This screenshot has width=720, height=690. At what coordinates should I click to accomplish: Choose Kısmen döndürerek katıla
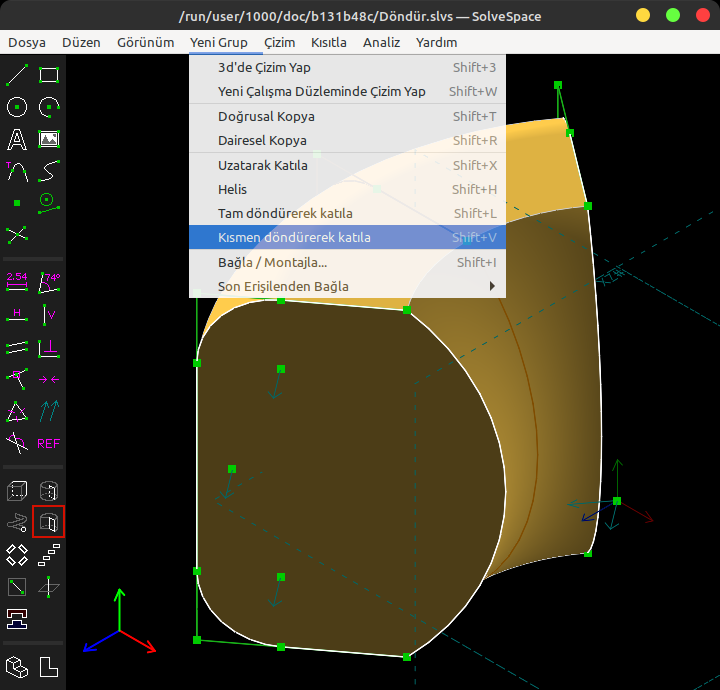(348, 237)
